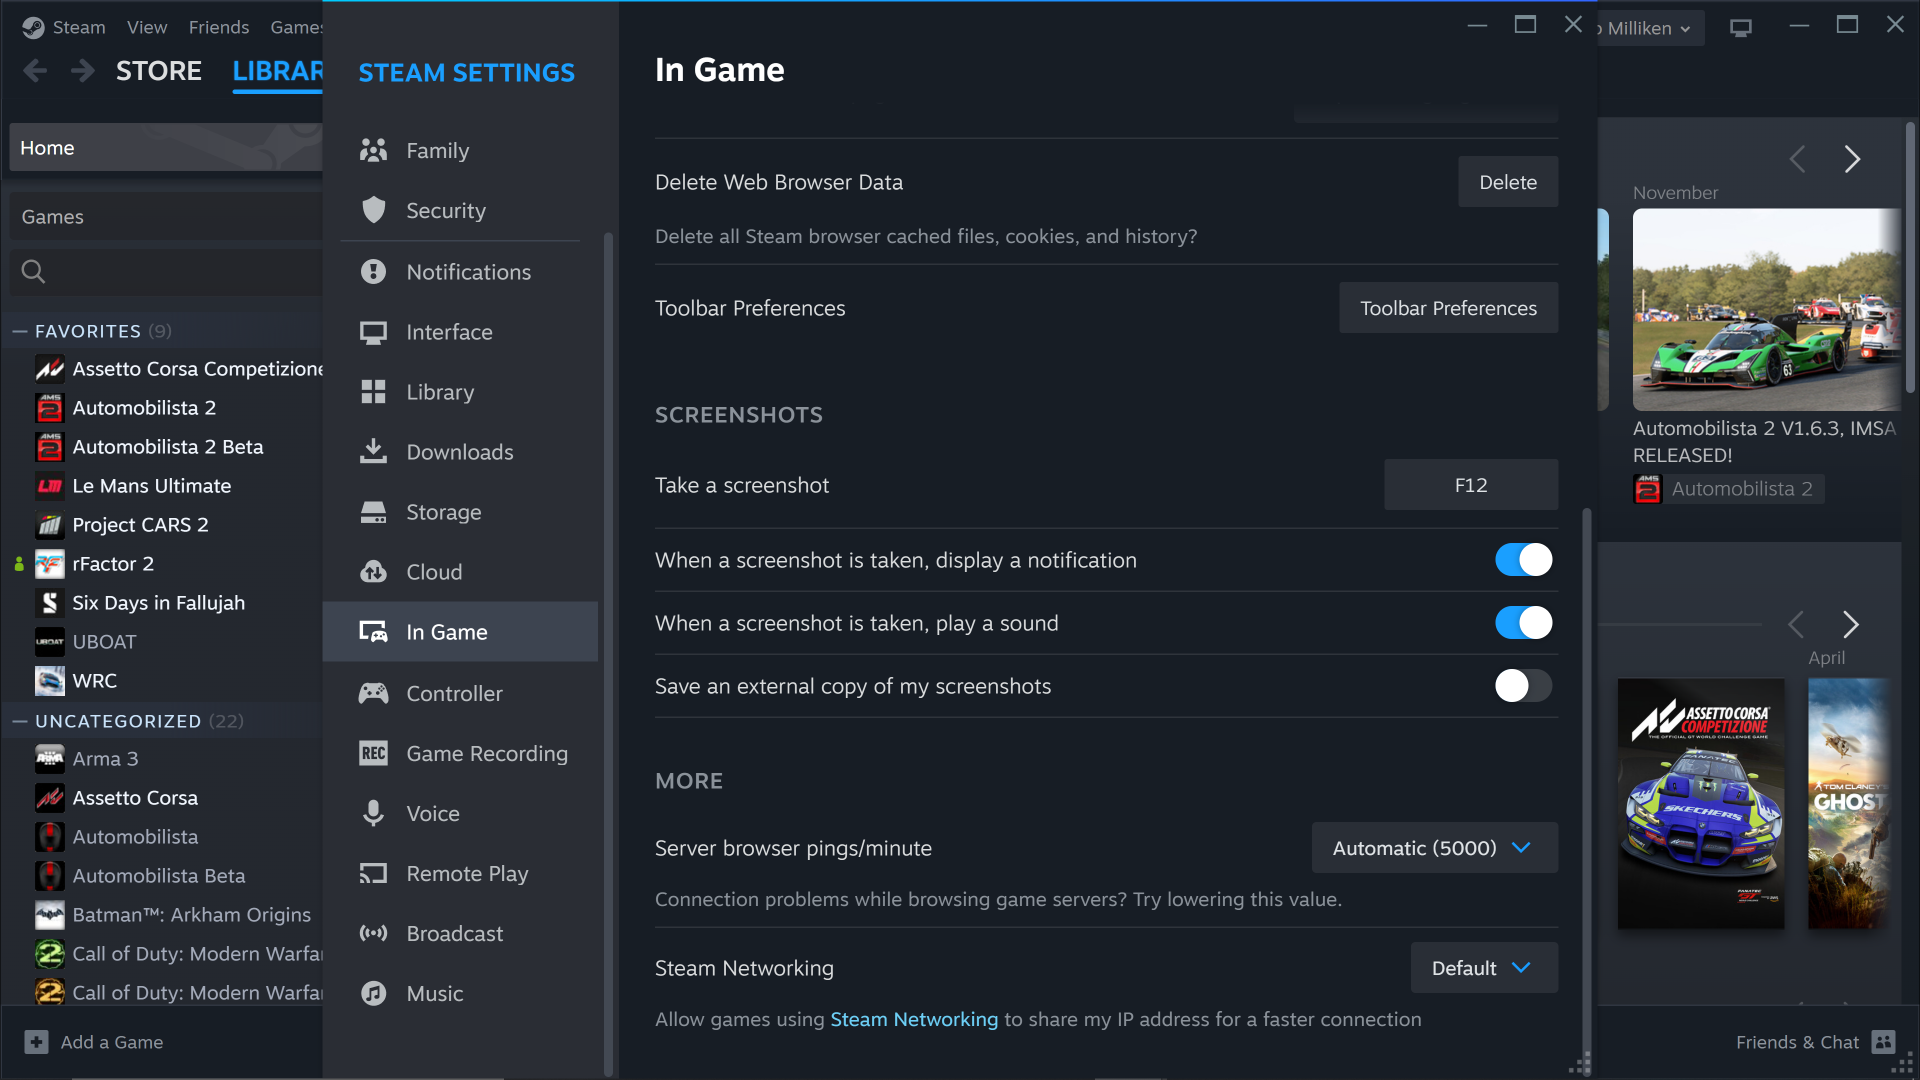Click the Storage drive icon

[373, 512]
